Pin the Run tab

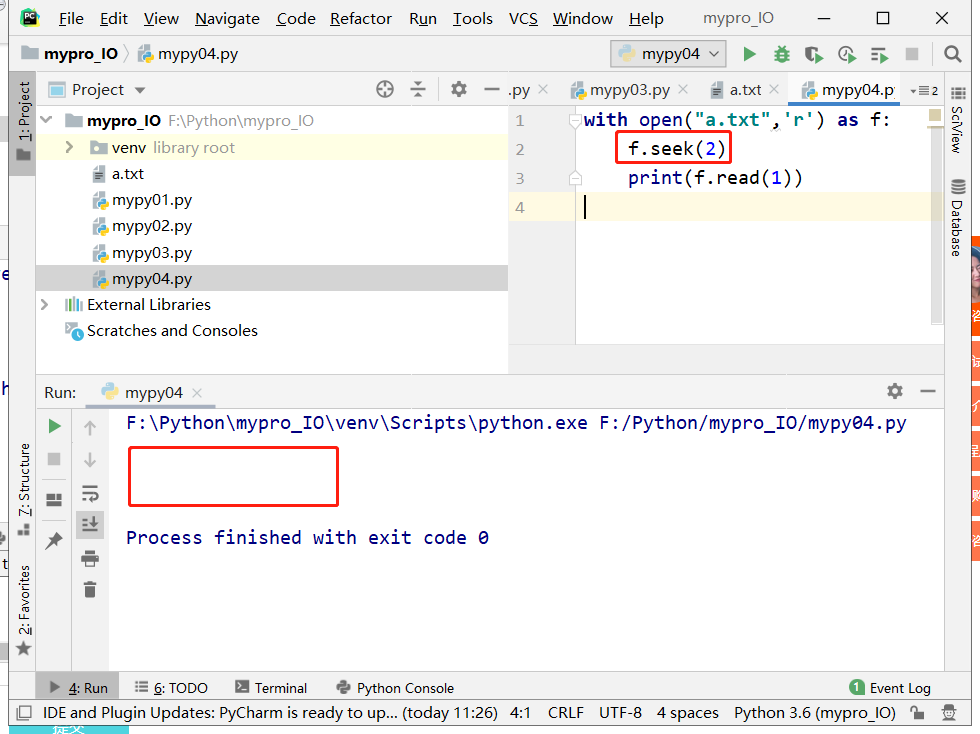pyautogui.click(x=54, y=540)
